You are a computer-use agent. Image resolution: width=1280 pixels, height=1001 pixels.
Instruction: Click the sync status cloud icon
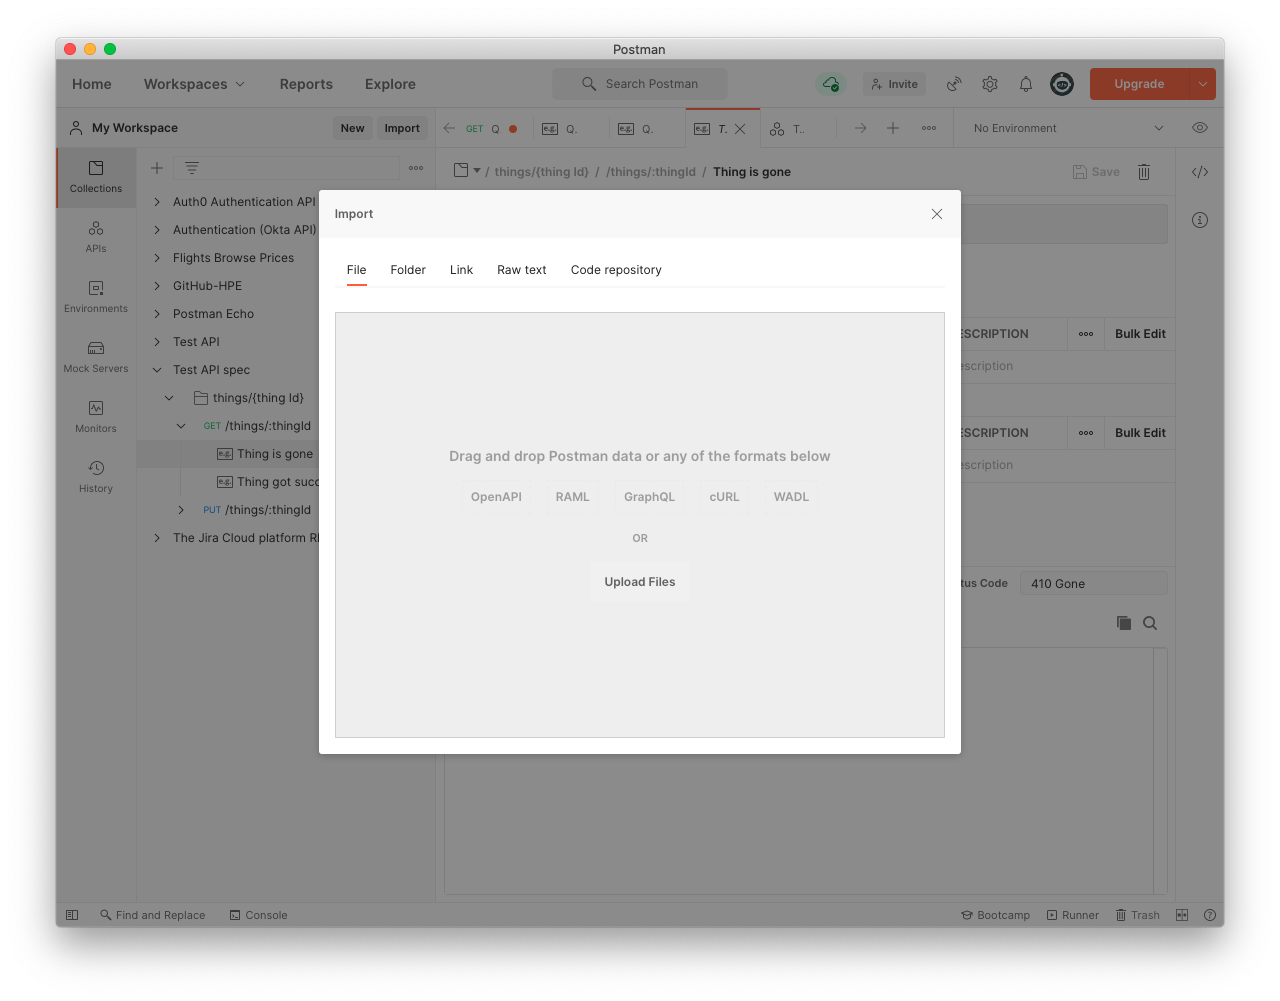pyautogui.click(x=830, y=84)
